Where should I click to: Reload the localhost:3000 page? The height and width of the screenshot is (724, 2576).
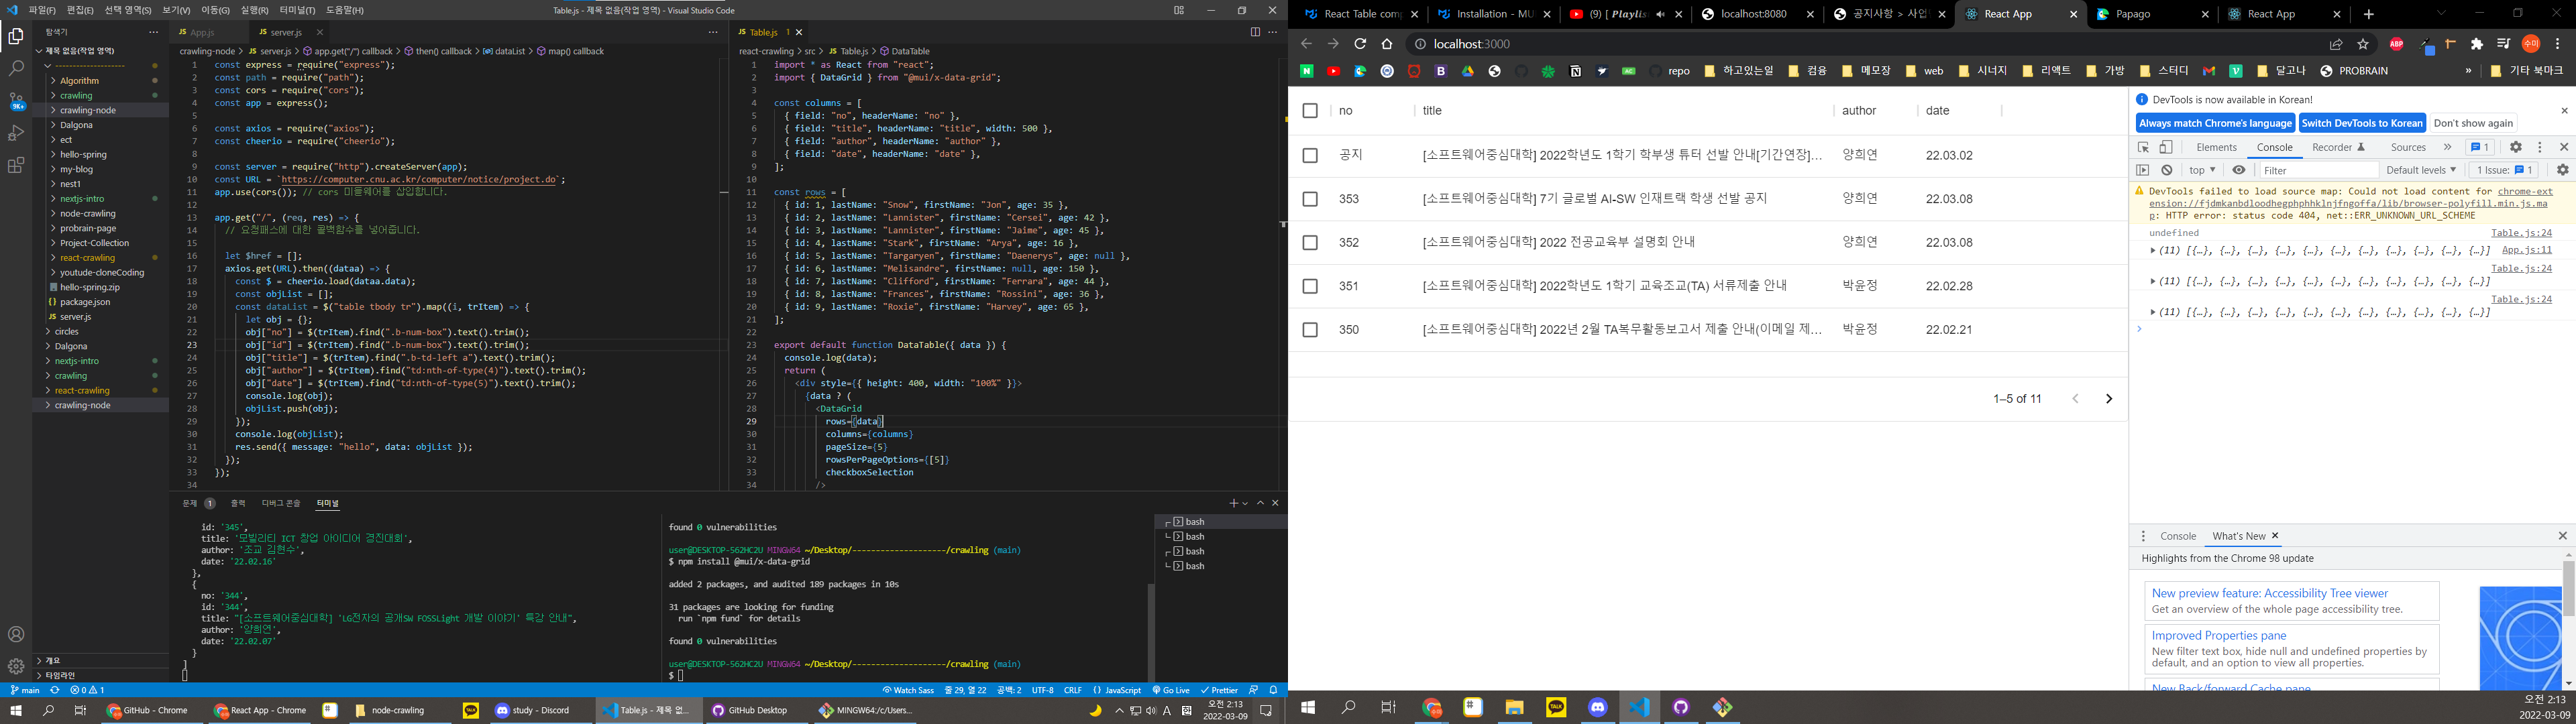(x=1360, y=44)
